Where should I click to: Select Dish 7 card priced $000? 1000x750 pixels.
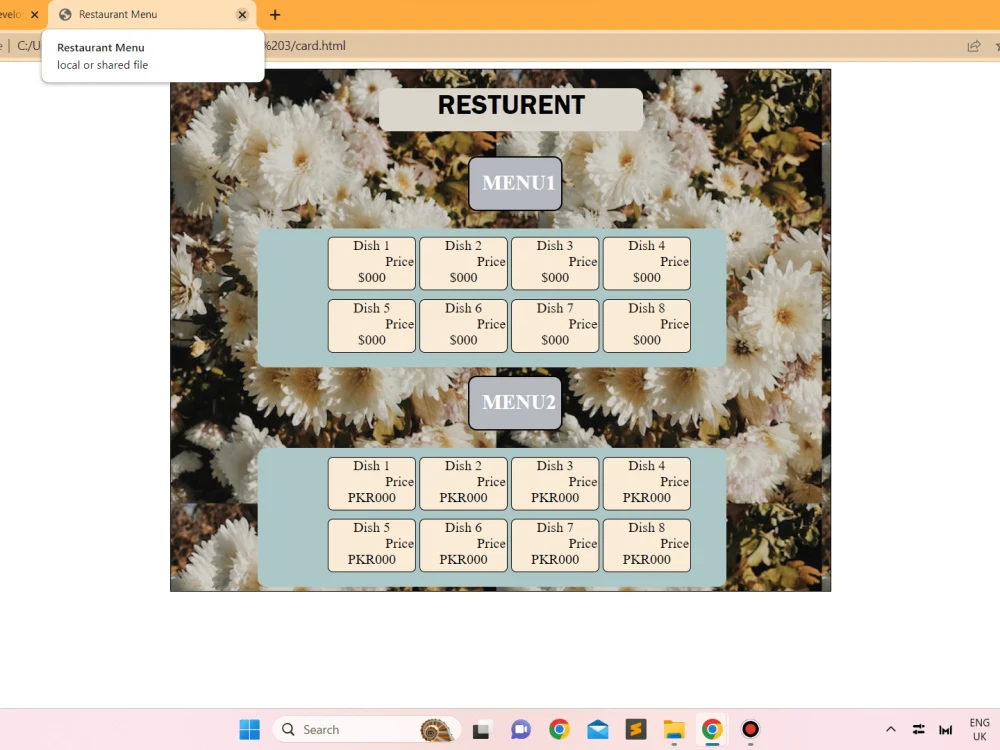click(555, 325)
